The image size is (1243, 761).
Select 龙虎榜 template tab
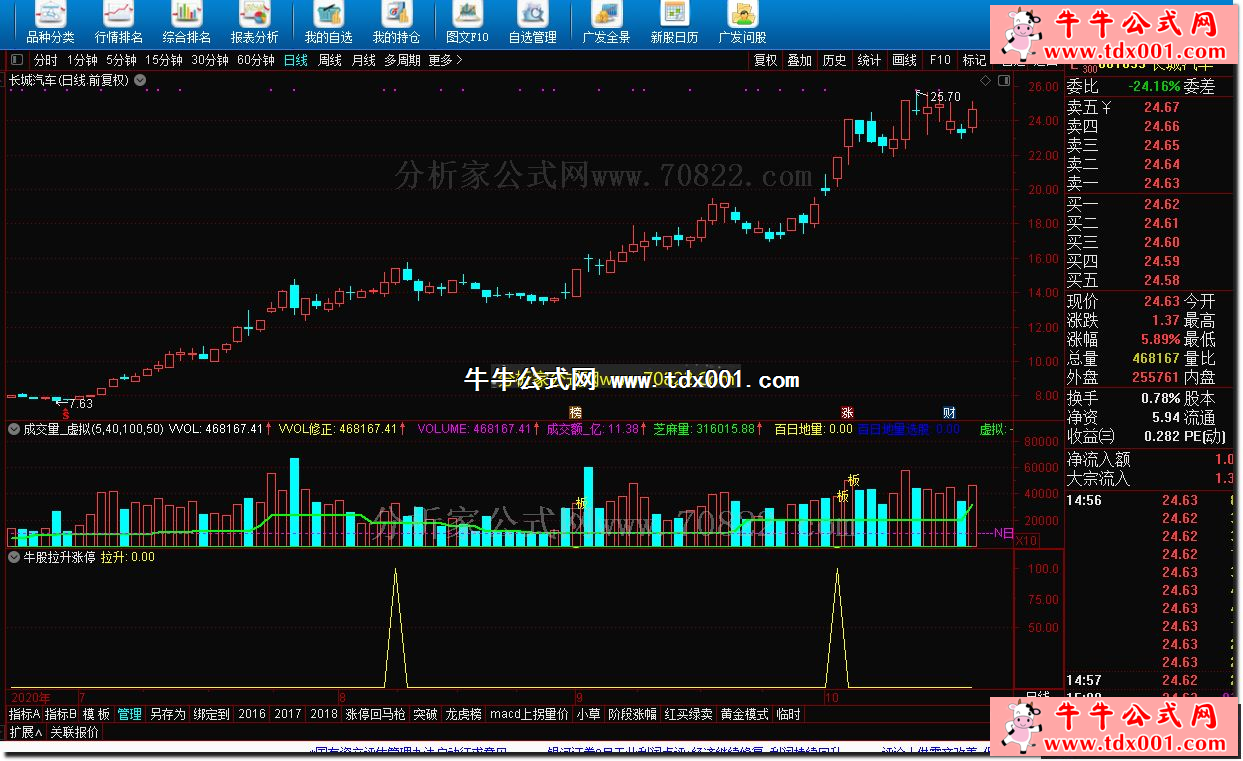pyautogui.click(x=464, y=714)
